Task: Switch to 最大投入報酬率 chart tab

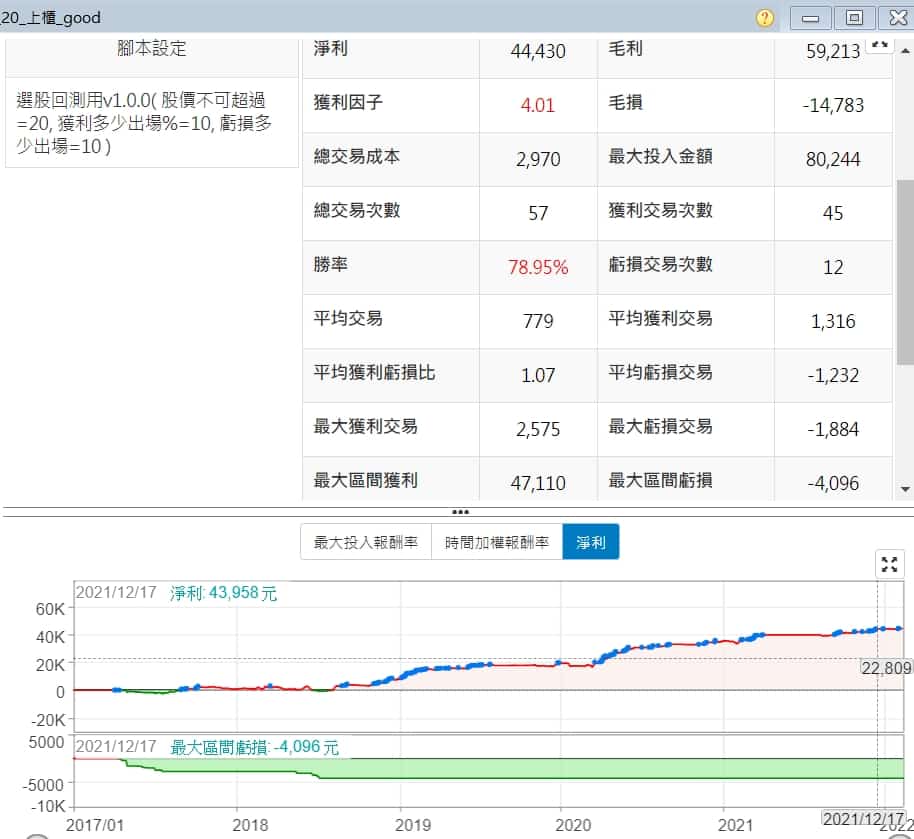Action: (366, 543)
